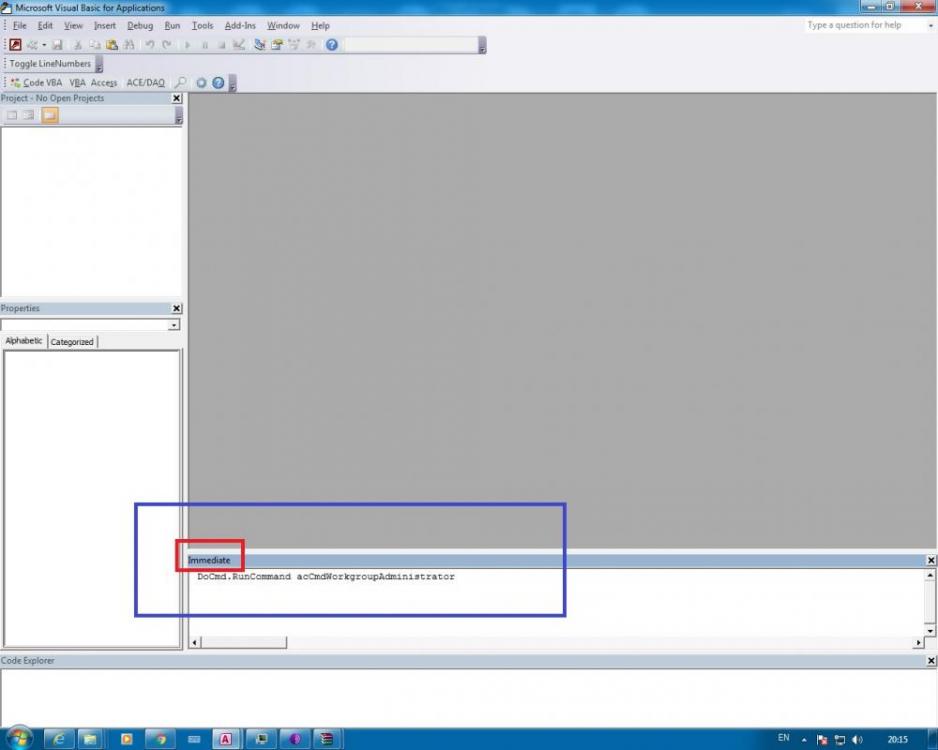Open Standard toolbar options dropdown at right end
This screenshot has height=750, width=938.
point(482,45)
